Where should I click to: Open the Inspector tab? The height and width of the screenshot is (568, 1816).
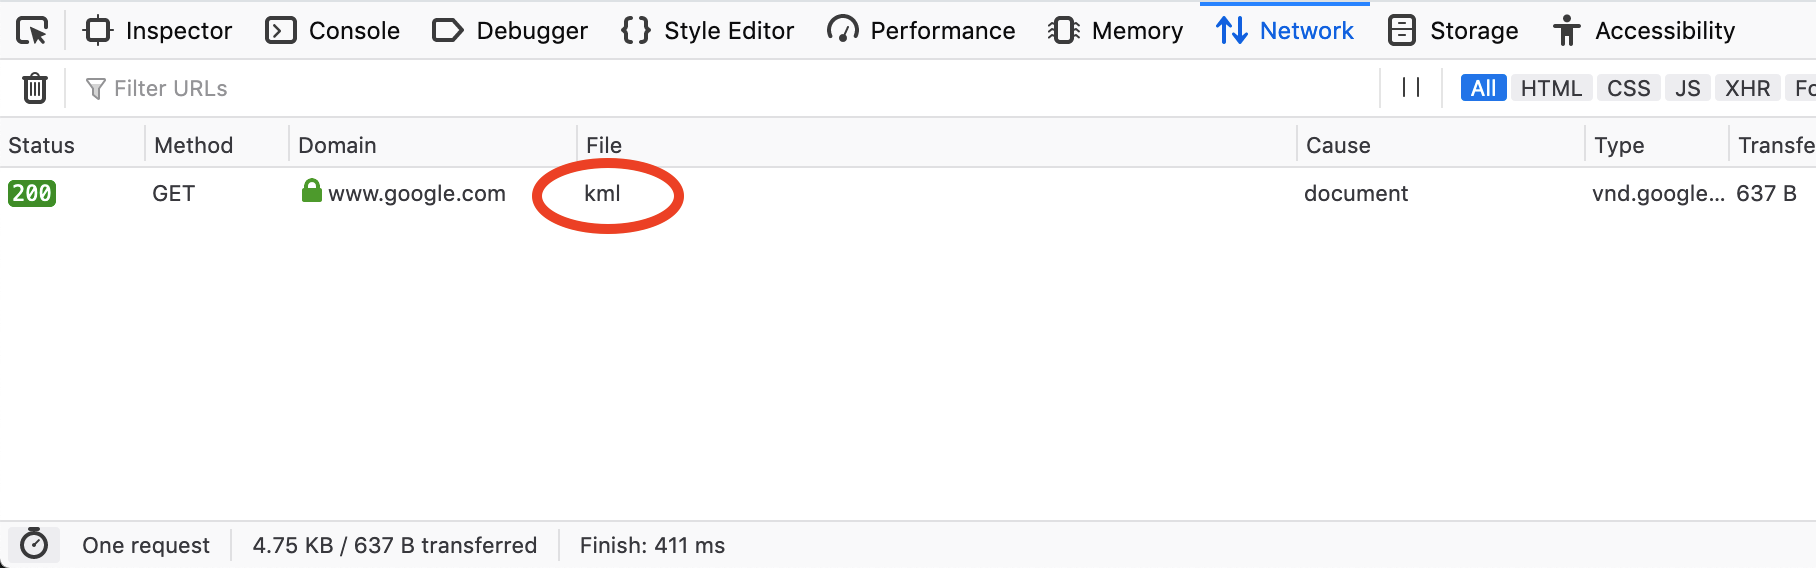[158, 31]
